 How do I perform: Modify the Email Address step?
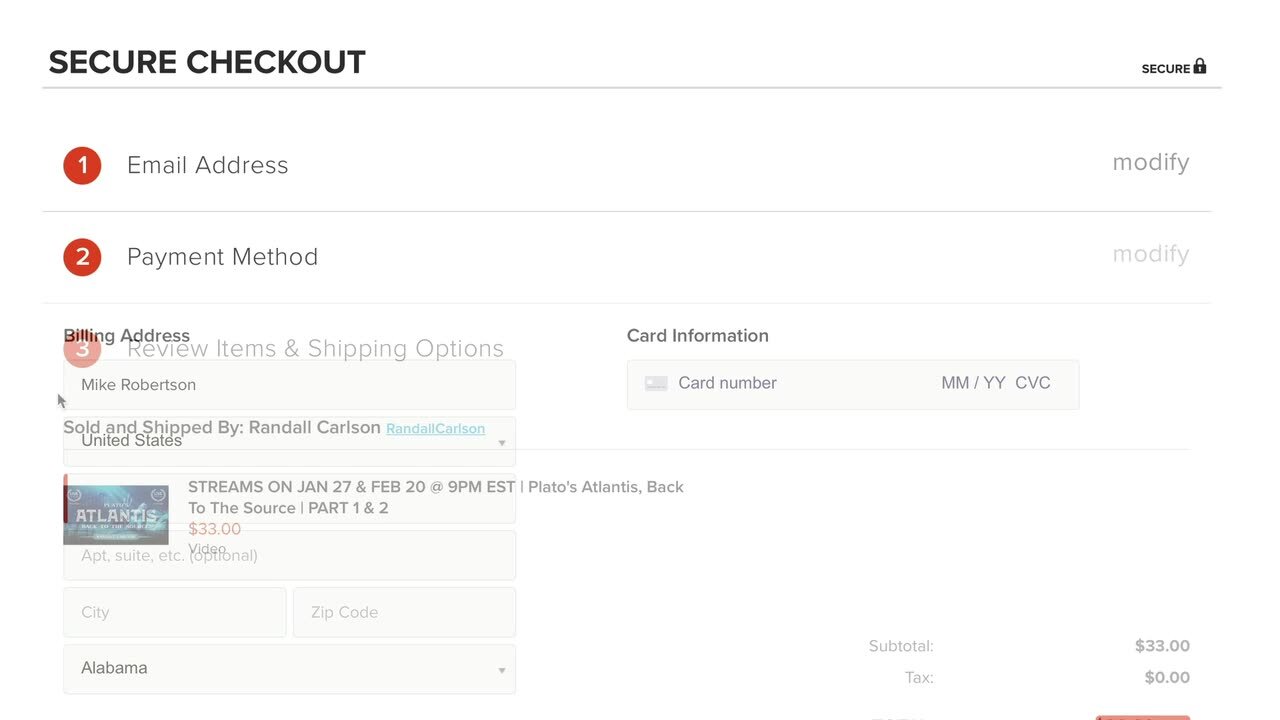tap(1150, 162)
